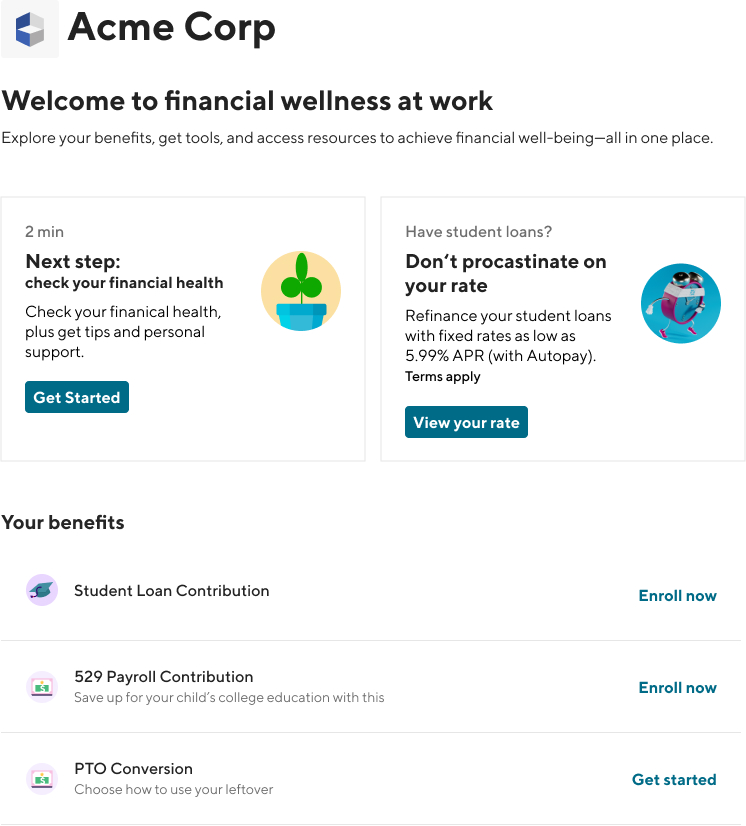Viewport: 746px width, 826px height.
Task: Open Enroll now for Student Loan Contribution
Action: pyautogui.click(x=677, y=595)
